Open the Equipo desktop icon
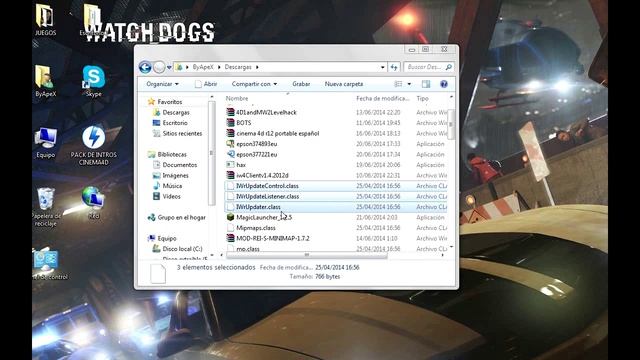 click(45, 142)
